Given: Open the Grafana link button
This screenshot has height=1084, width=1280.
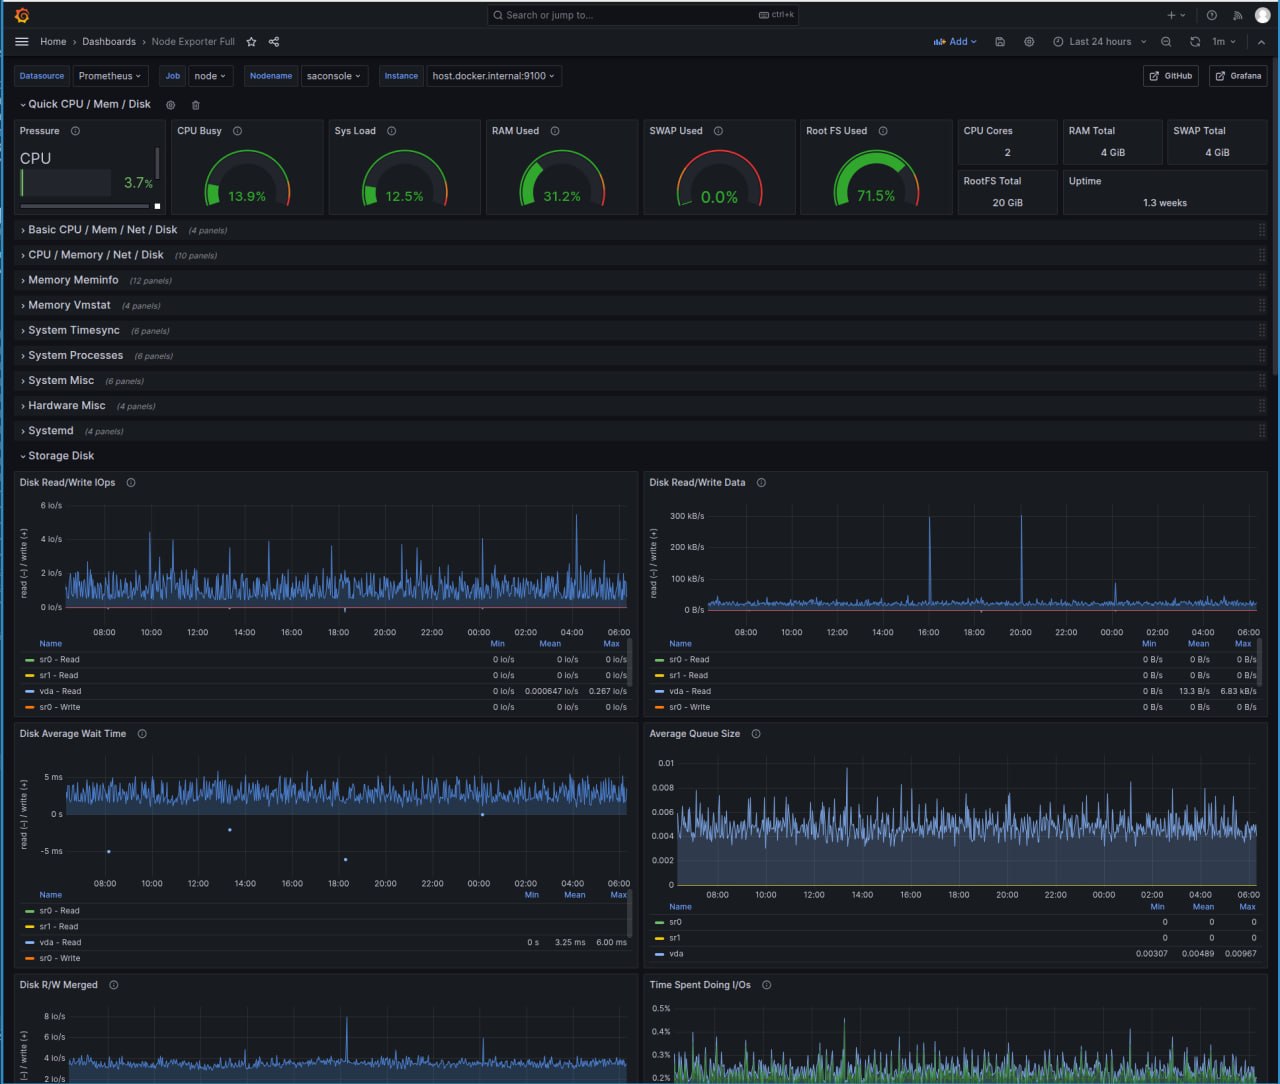Looking at the screenshot, I should 1238,76.
